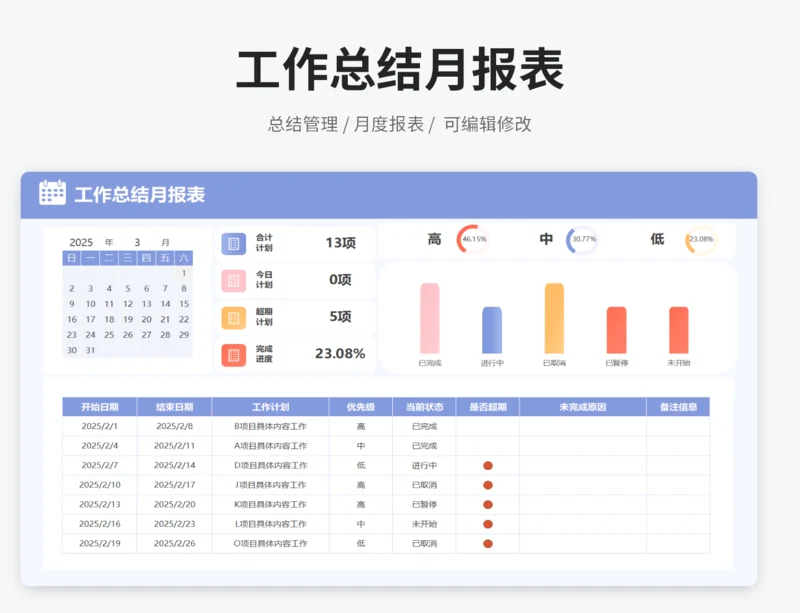
Task: Click the pink 已完成 bar in chart
Action: coord(430,318)
